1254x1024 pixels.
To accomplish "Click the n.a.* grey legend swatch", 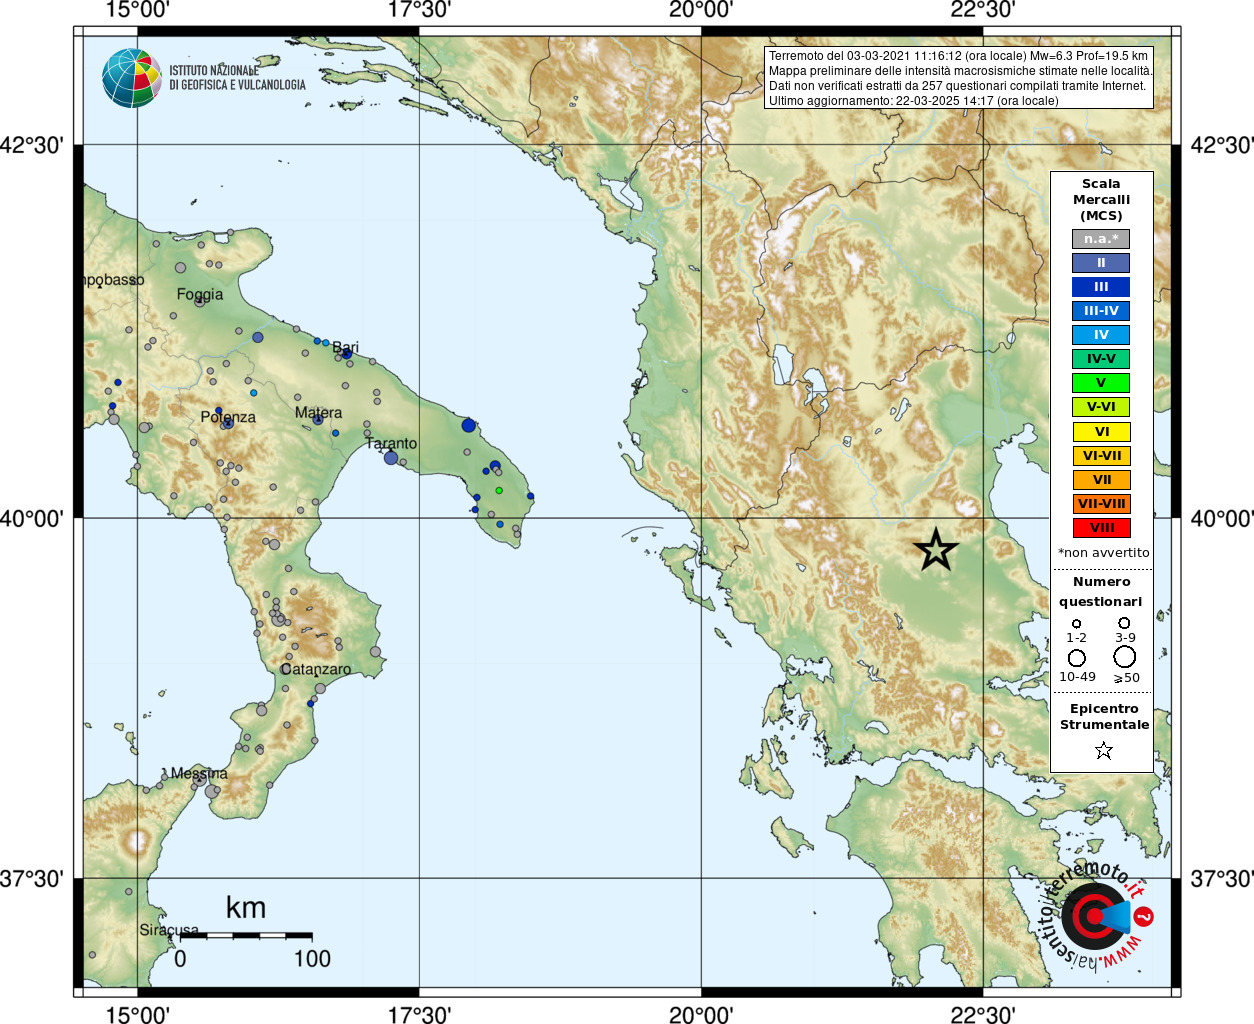I will tap(1101, 239).
